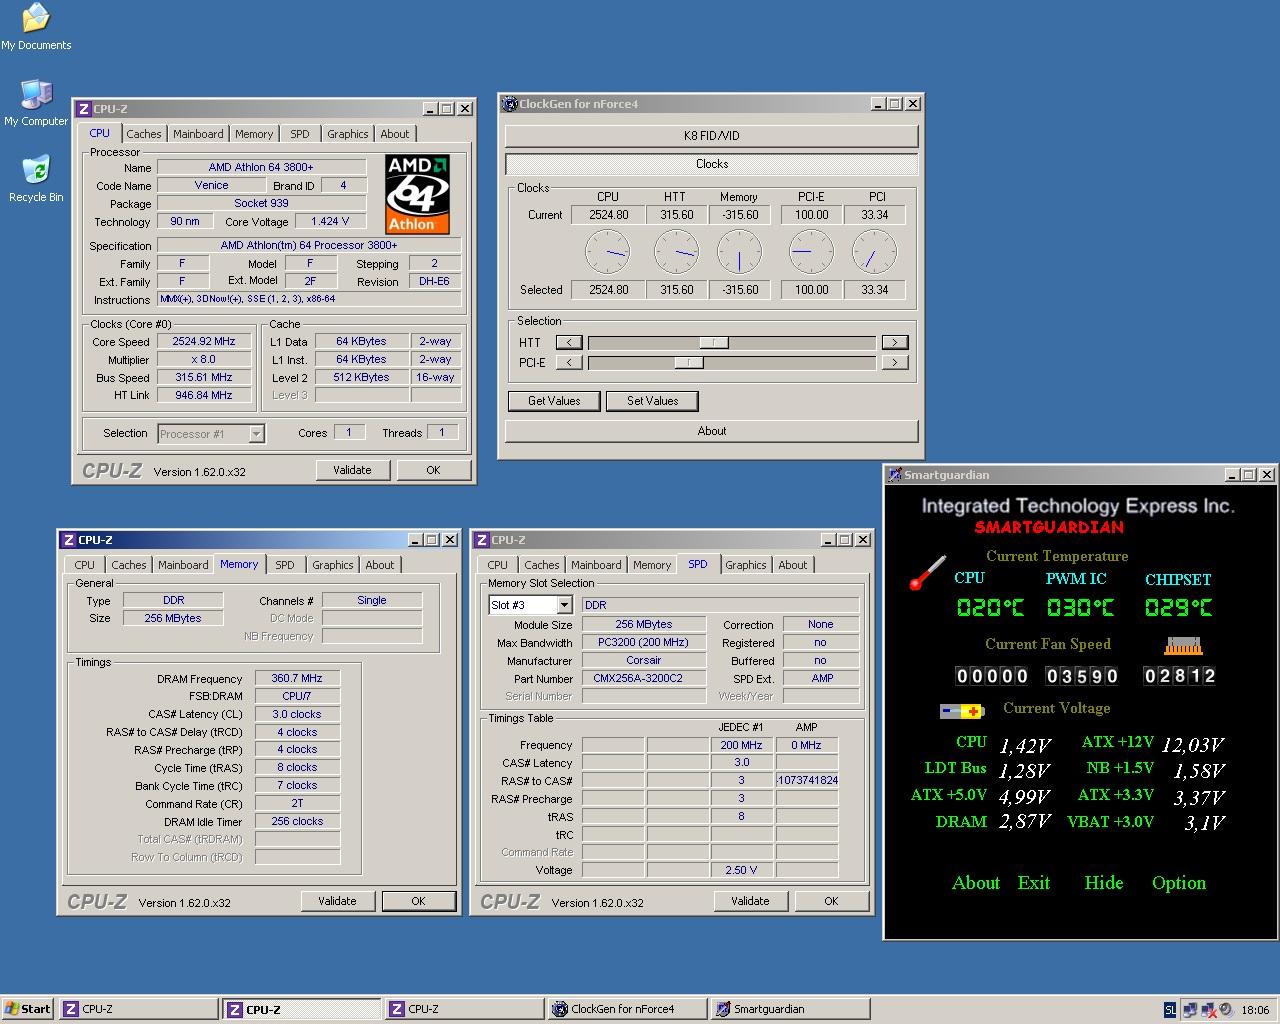
Task: Click CPU-Z title bar icon in top window
Action: (x=83, y=109)
